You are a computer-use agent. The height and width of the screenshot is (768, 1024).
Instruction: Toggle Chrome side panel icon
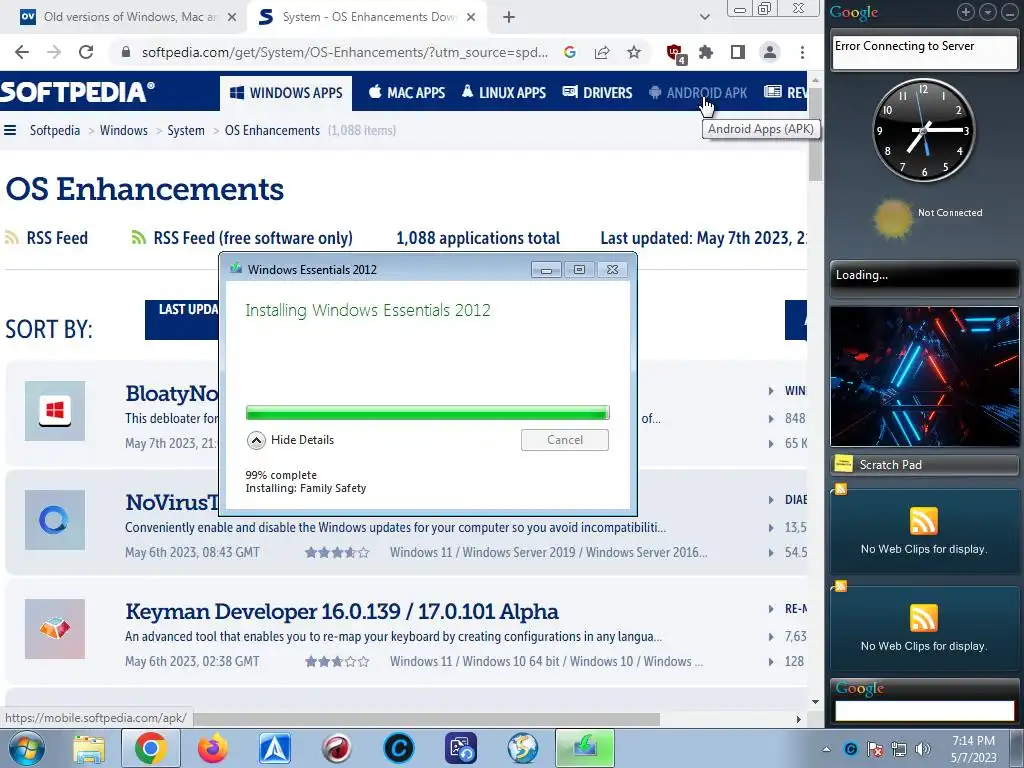(738, 52)
